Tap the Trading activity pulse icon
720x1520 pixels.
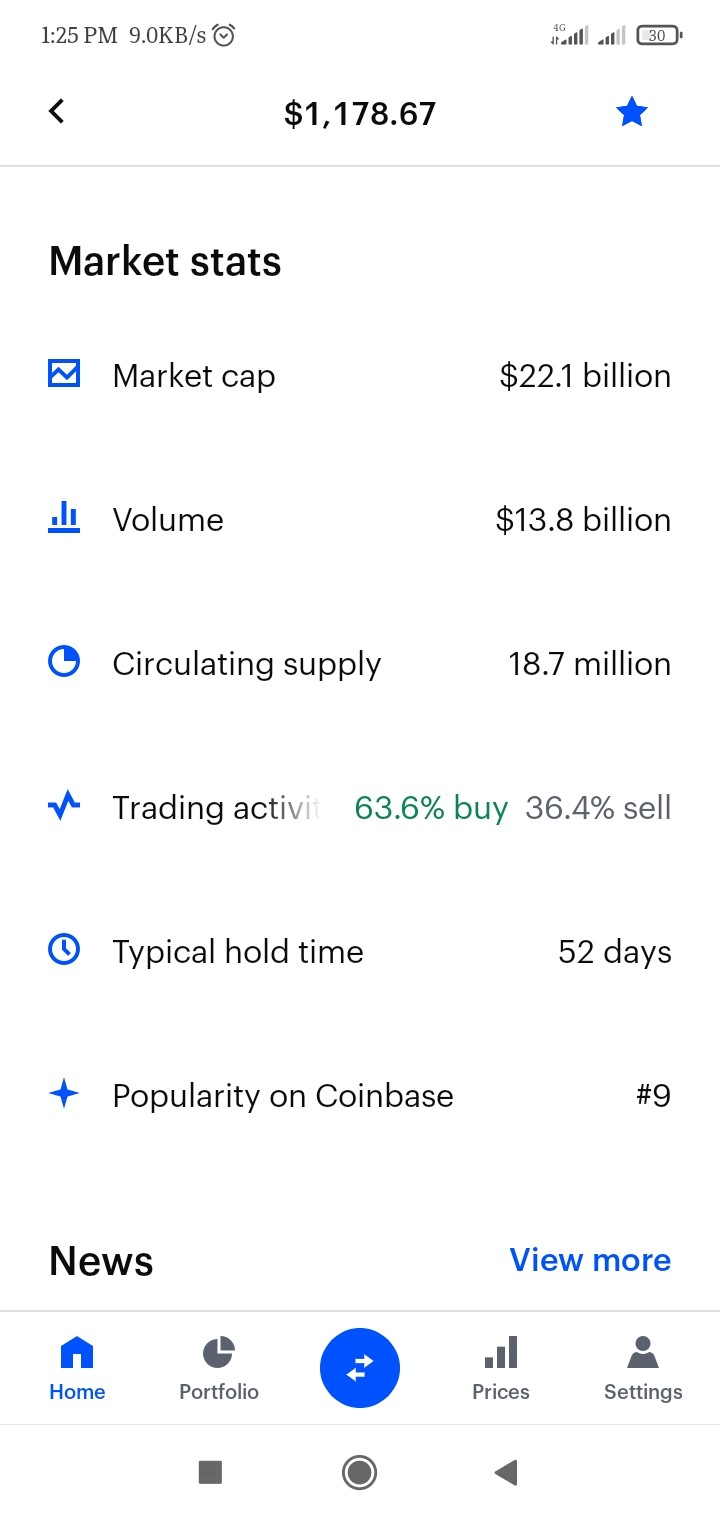tap(64, 806)
